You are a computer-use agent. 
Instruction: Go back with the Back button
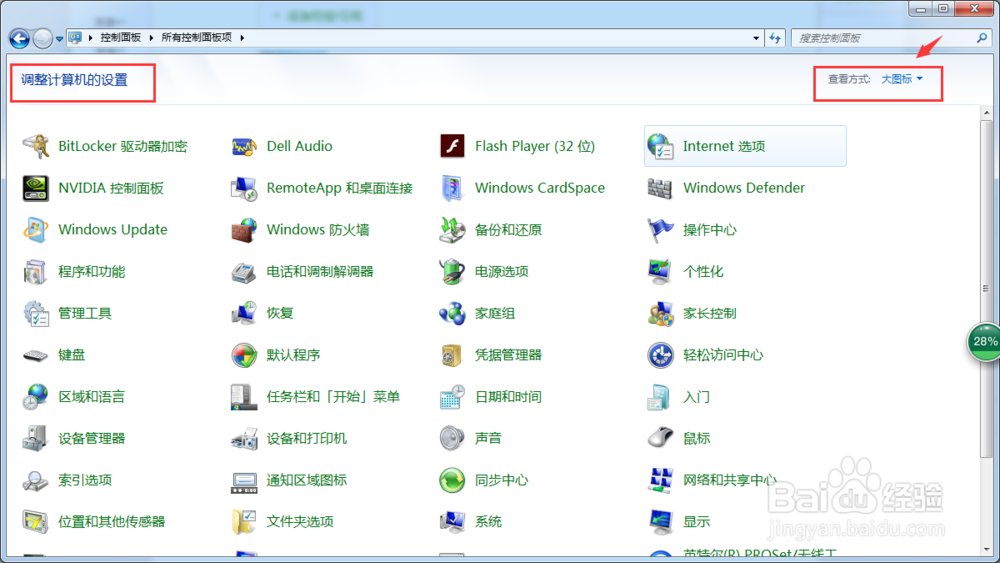click(19, 39)
